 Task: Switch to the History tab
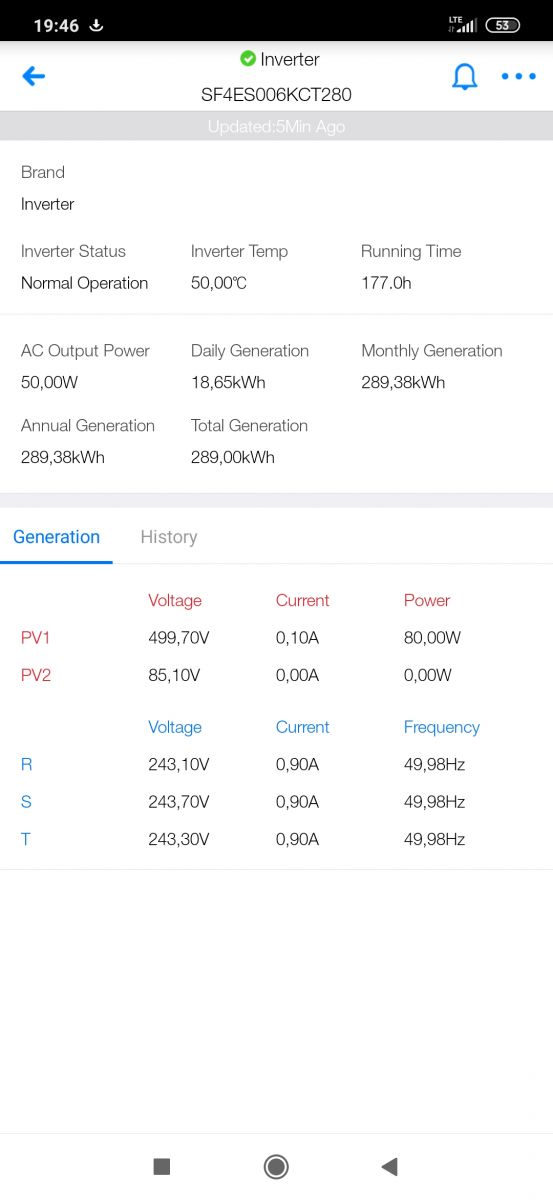pos(169,537)
